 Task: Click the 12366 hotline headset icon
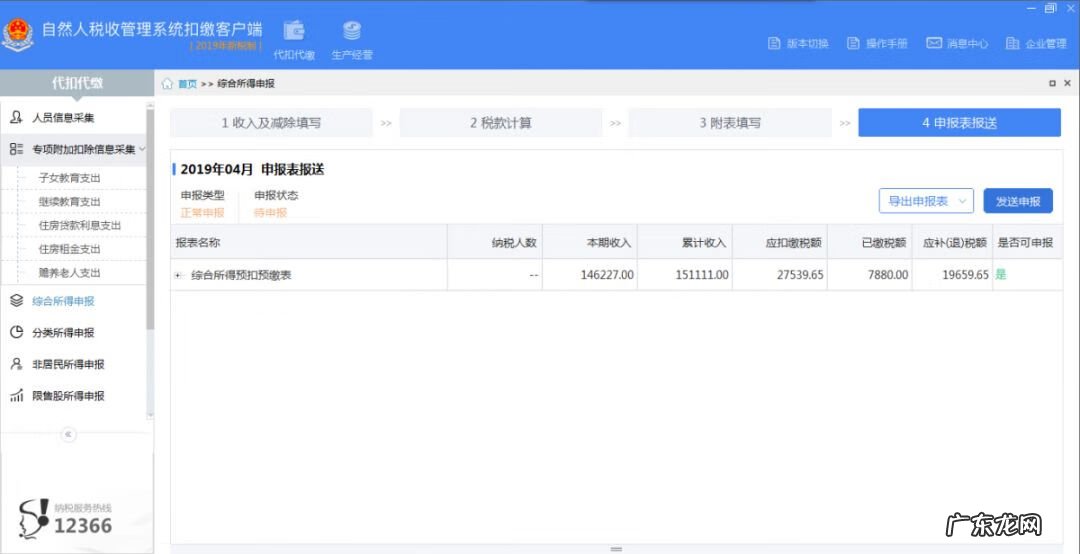[x=33, y=519]
